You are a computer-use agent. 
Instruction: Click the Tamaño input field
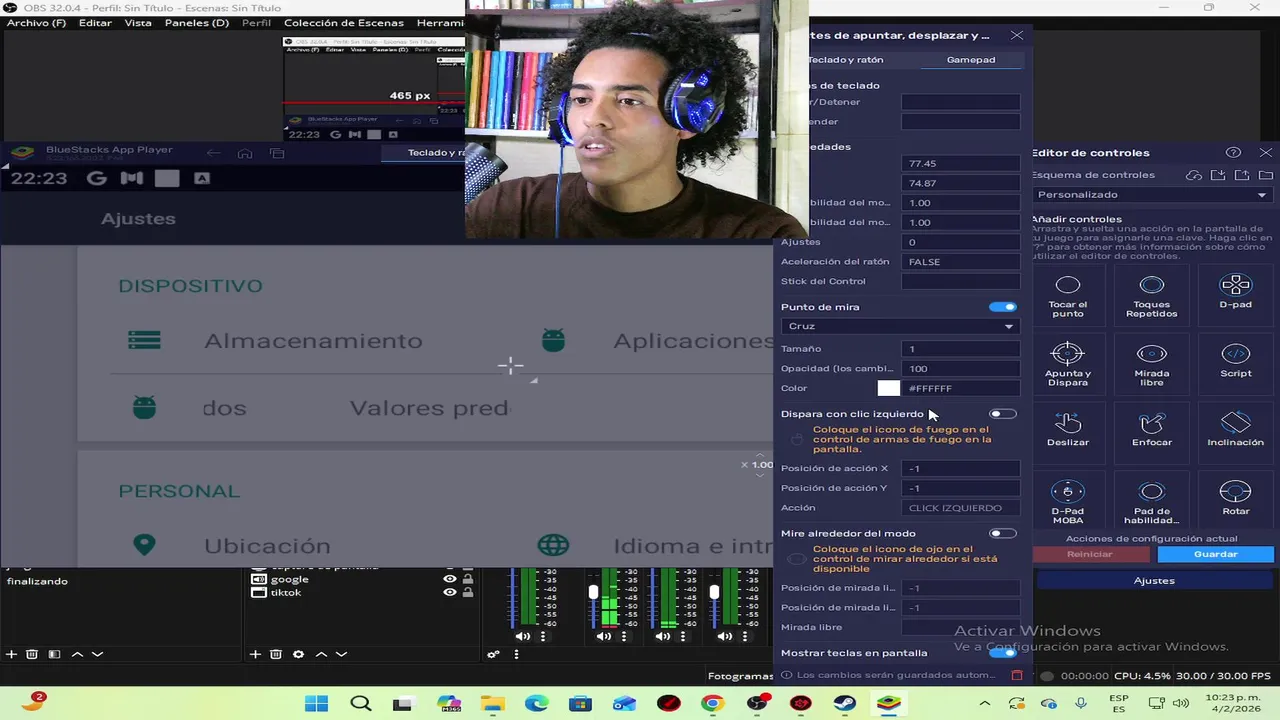[x=960, y=349]
